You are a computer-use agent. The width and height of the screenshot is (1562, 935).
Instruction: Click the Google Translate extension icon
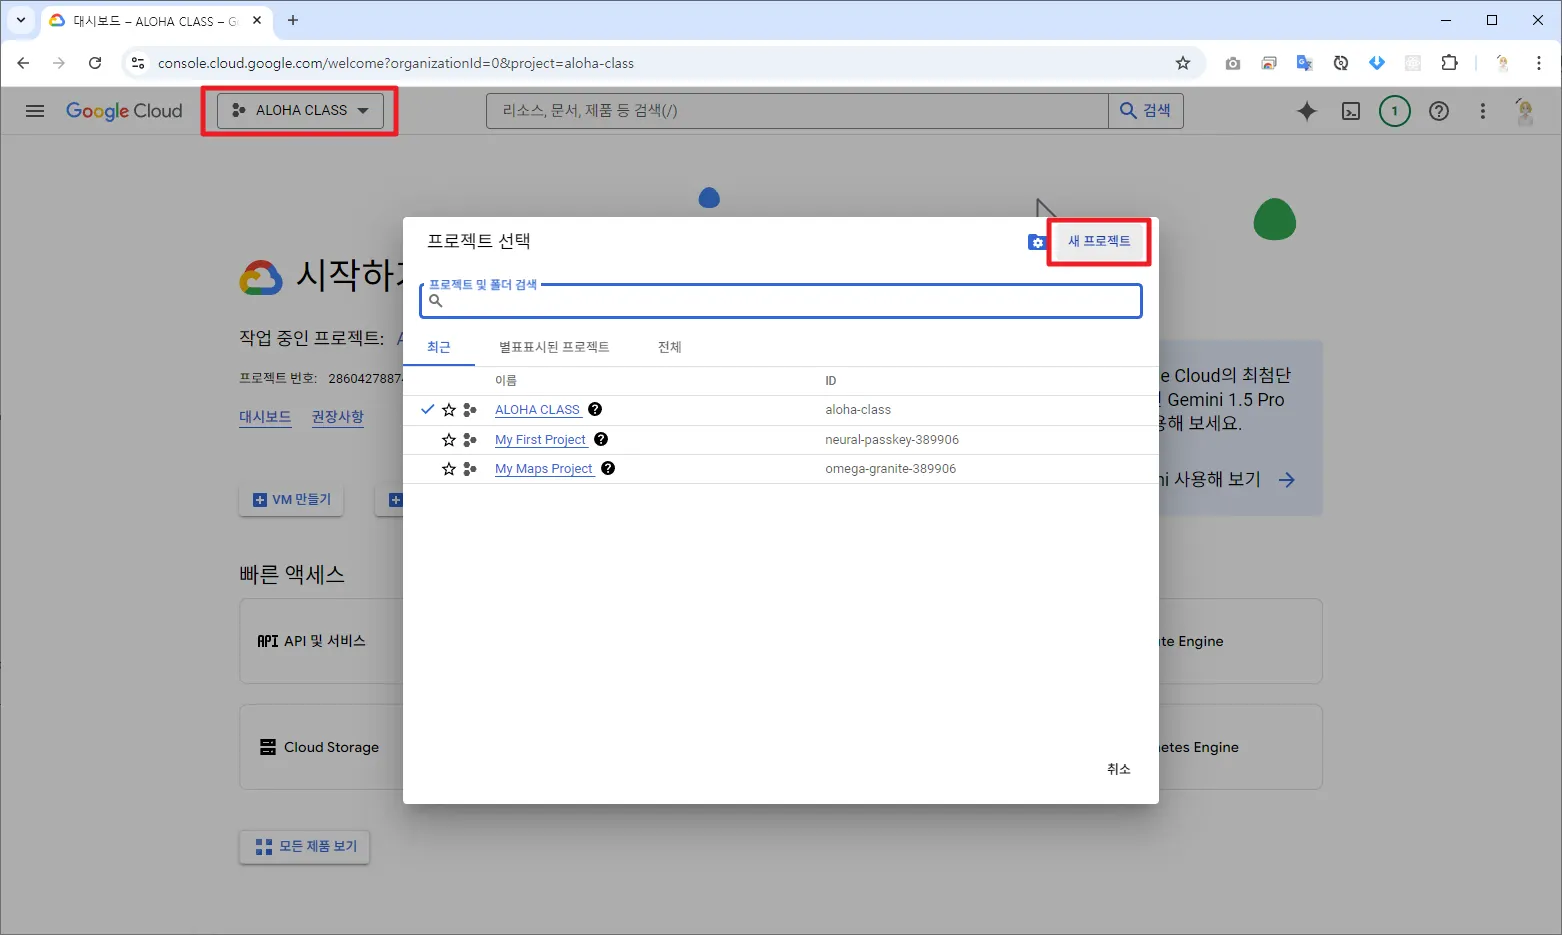pos(1305,63)
